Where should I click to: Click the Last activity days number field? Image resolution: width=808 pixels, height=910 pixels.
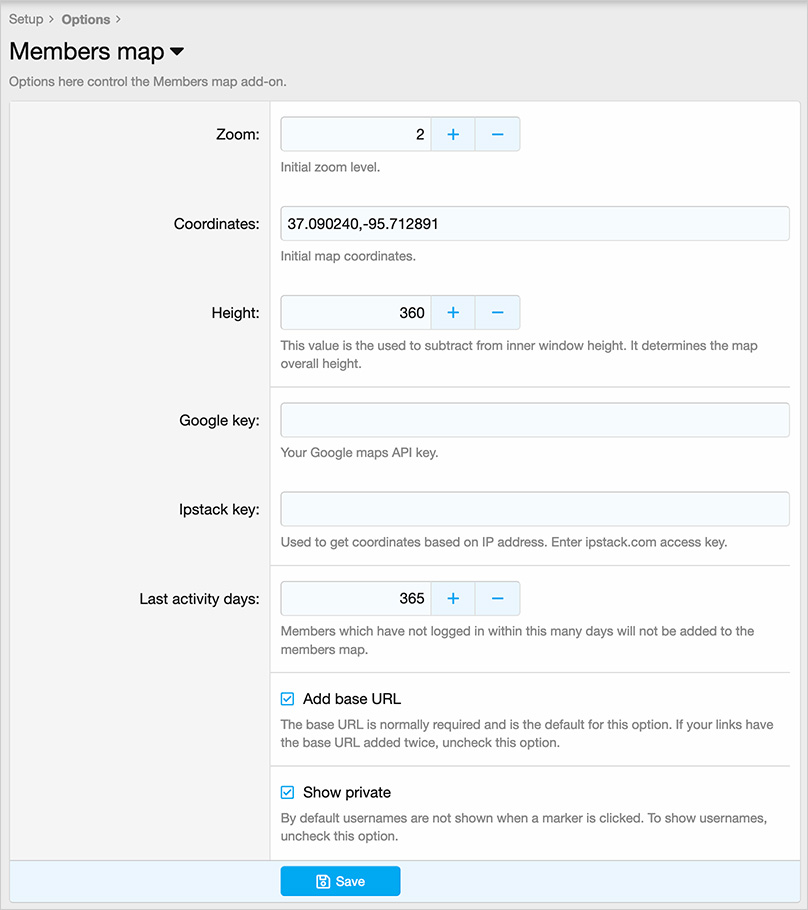[356, 599]
